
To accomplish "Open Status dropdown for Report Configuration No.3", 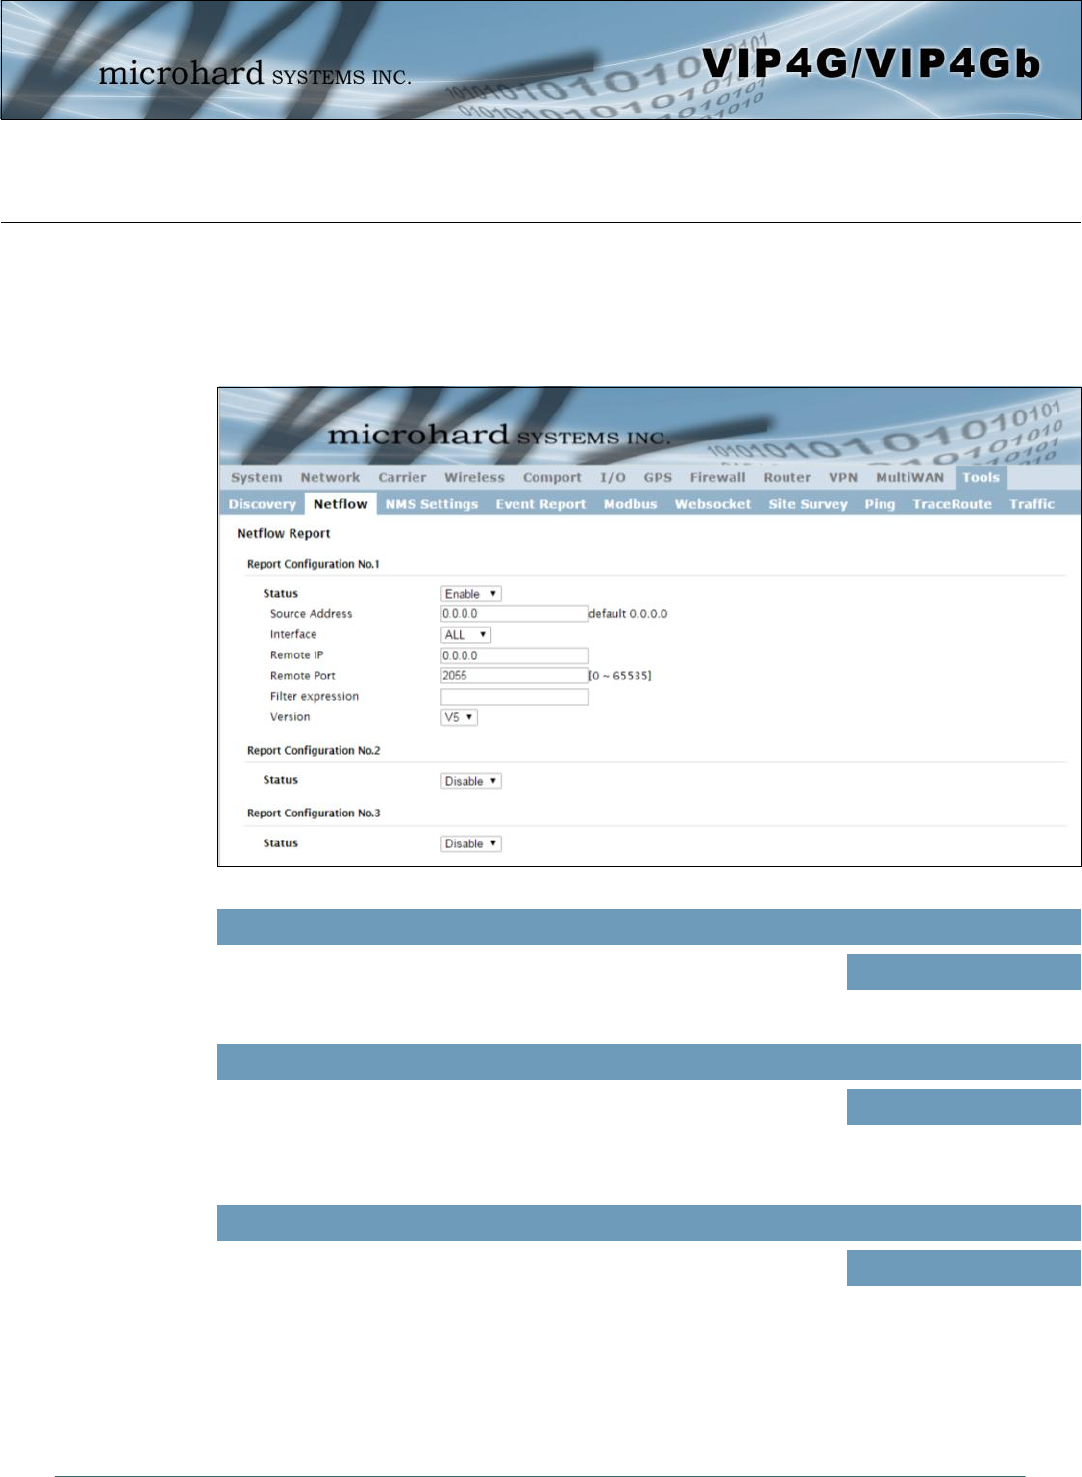I will tap(471, 844).
